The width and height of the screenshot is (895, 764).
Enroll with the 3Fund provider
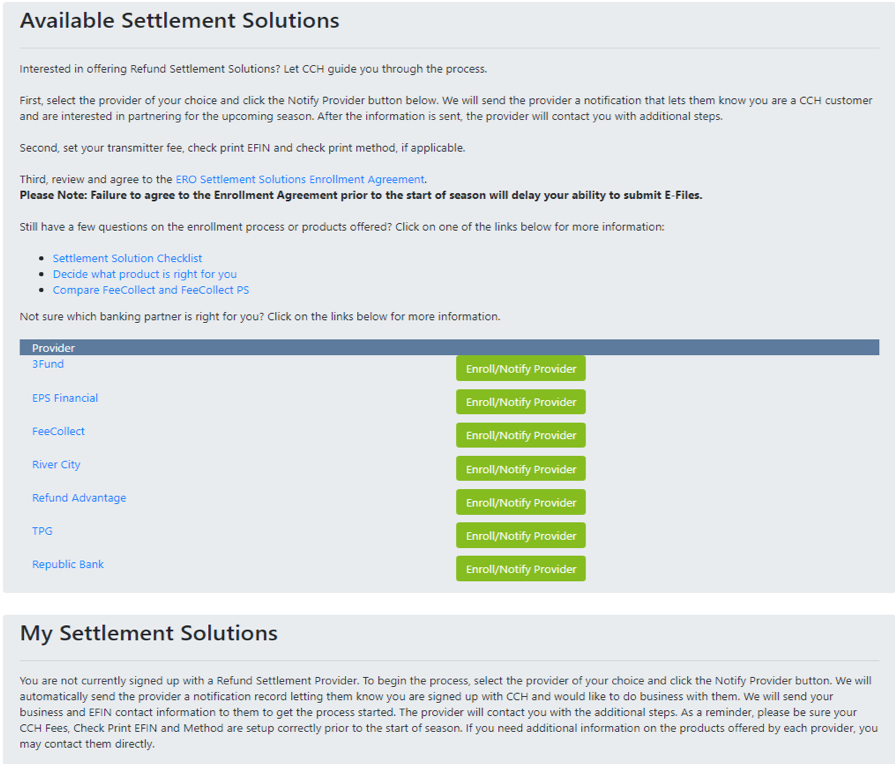(x=520, y=368)
